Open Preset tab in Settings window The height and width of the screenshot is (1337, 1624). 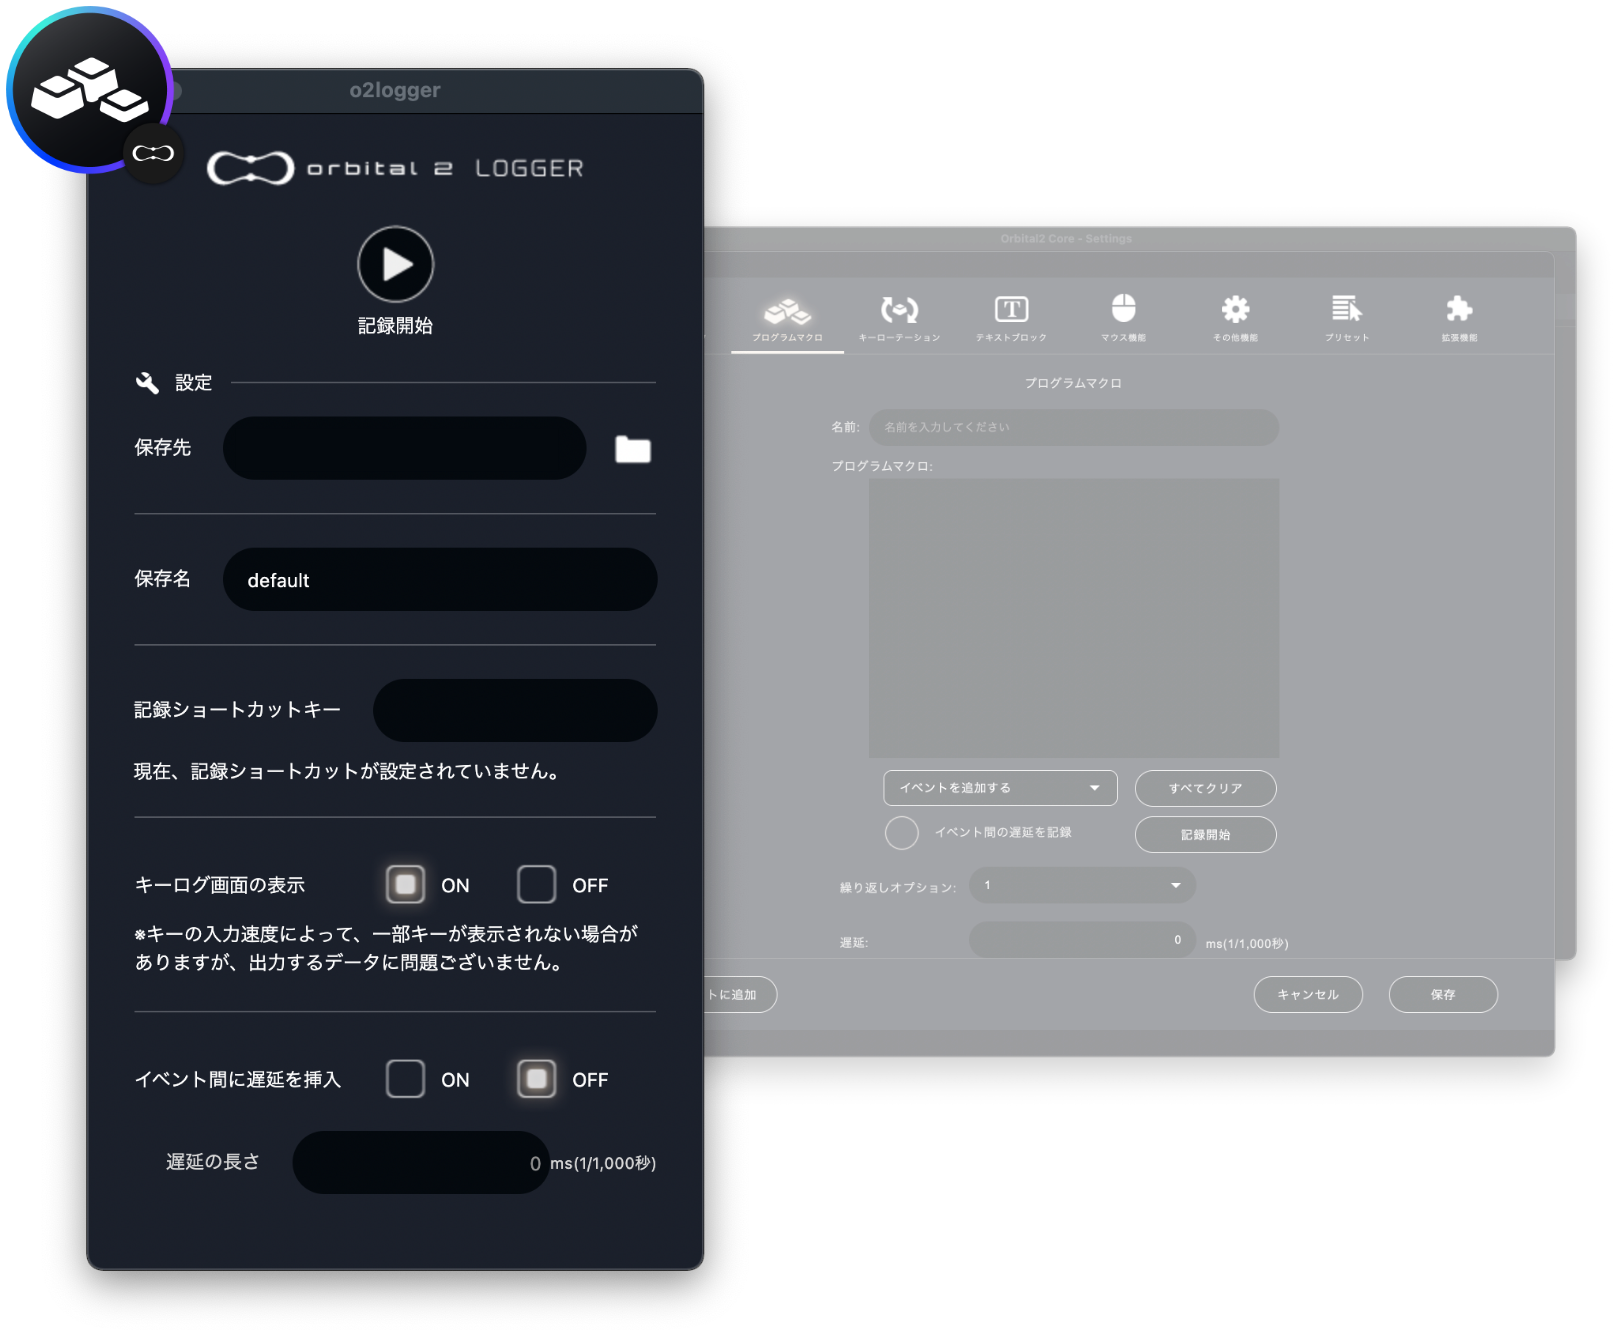coord(1347,319)
